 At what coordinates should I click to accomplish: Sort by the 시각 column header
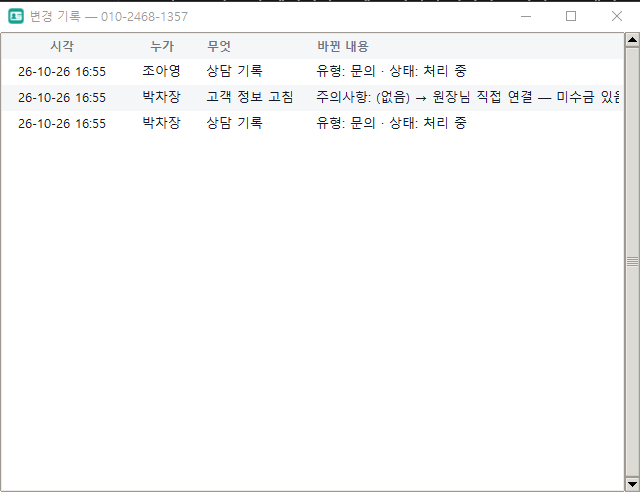(62, 46)
